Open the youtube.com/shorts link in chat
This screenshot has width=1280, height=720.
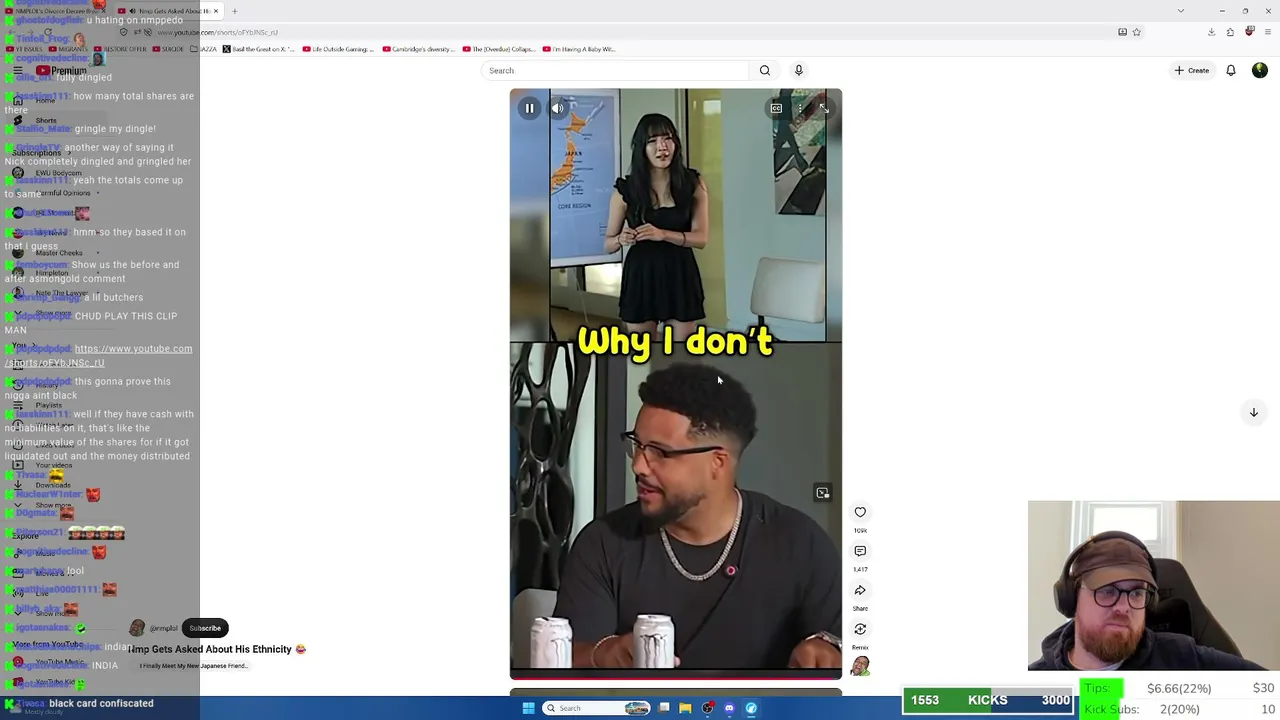(x=98, y=355)
